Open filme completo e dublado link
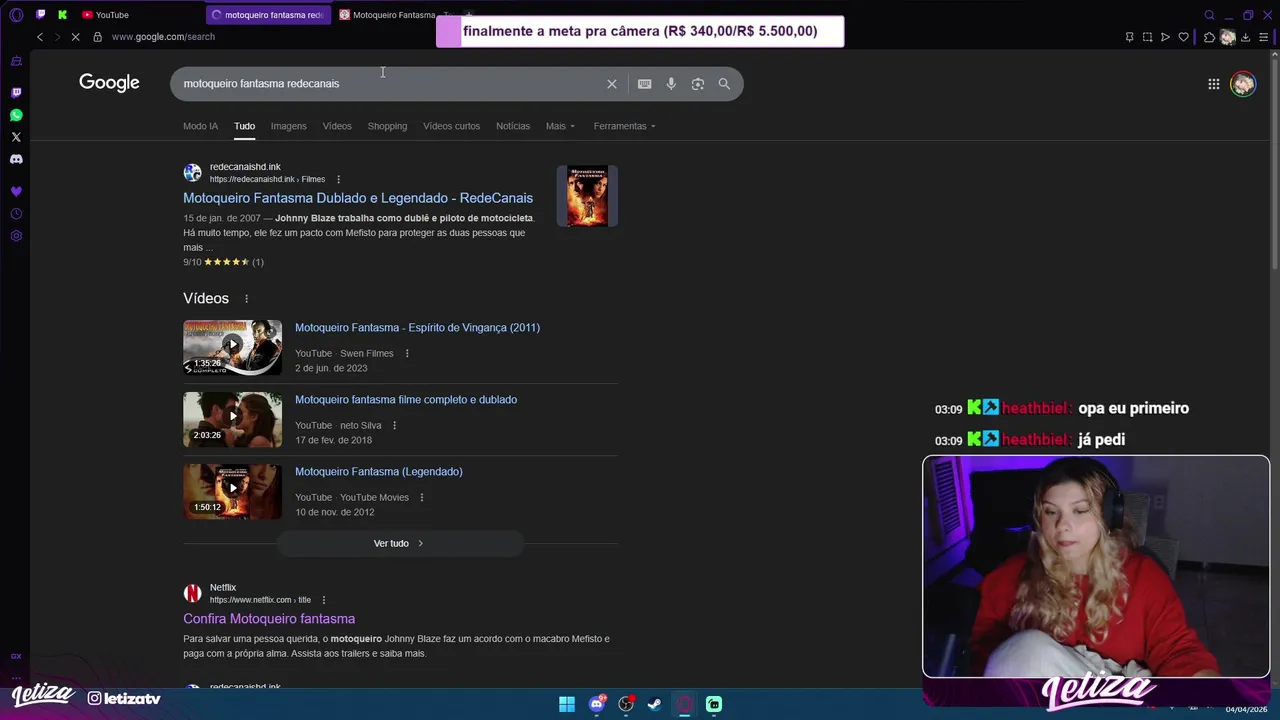This screenshot has width=1280, height=720. (x=406, y=400)
